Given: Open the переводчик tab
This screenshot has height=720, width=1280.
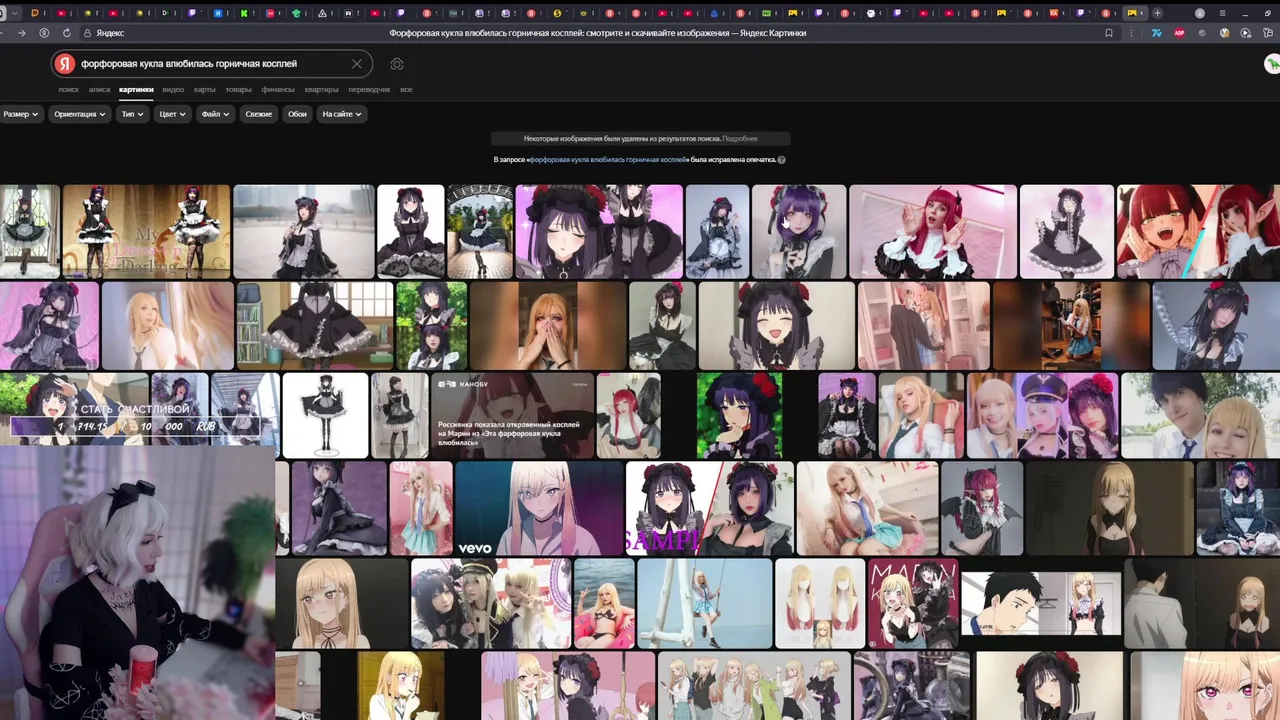Looking at the screenshot, I should click(369, 90).
